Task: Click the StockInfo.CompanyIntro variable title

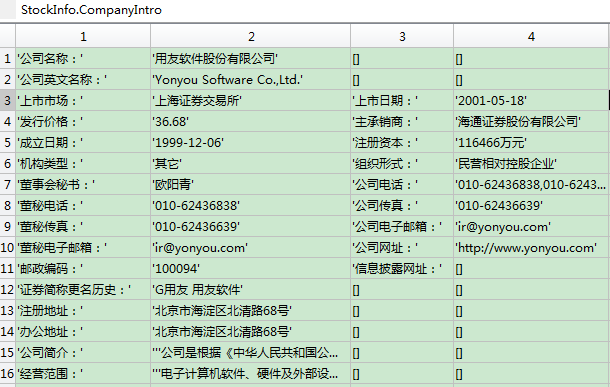Action: pyautogui.click(x=91, y=10)
